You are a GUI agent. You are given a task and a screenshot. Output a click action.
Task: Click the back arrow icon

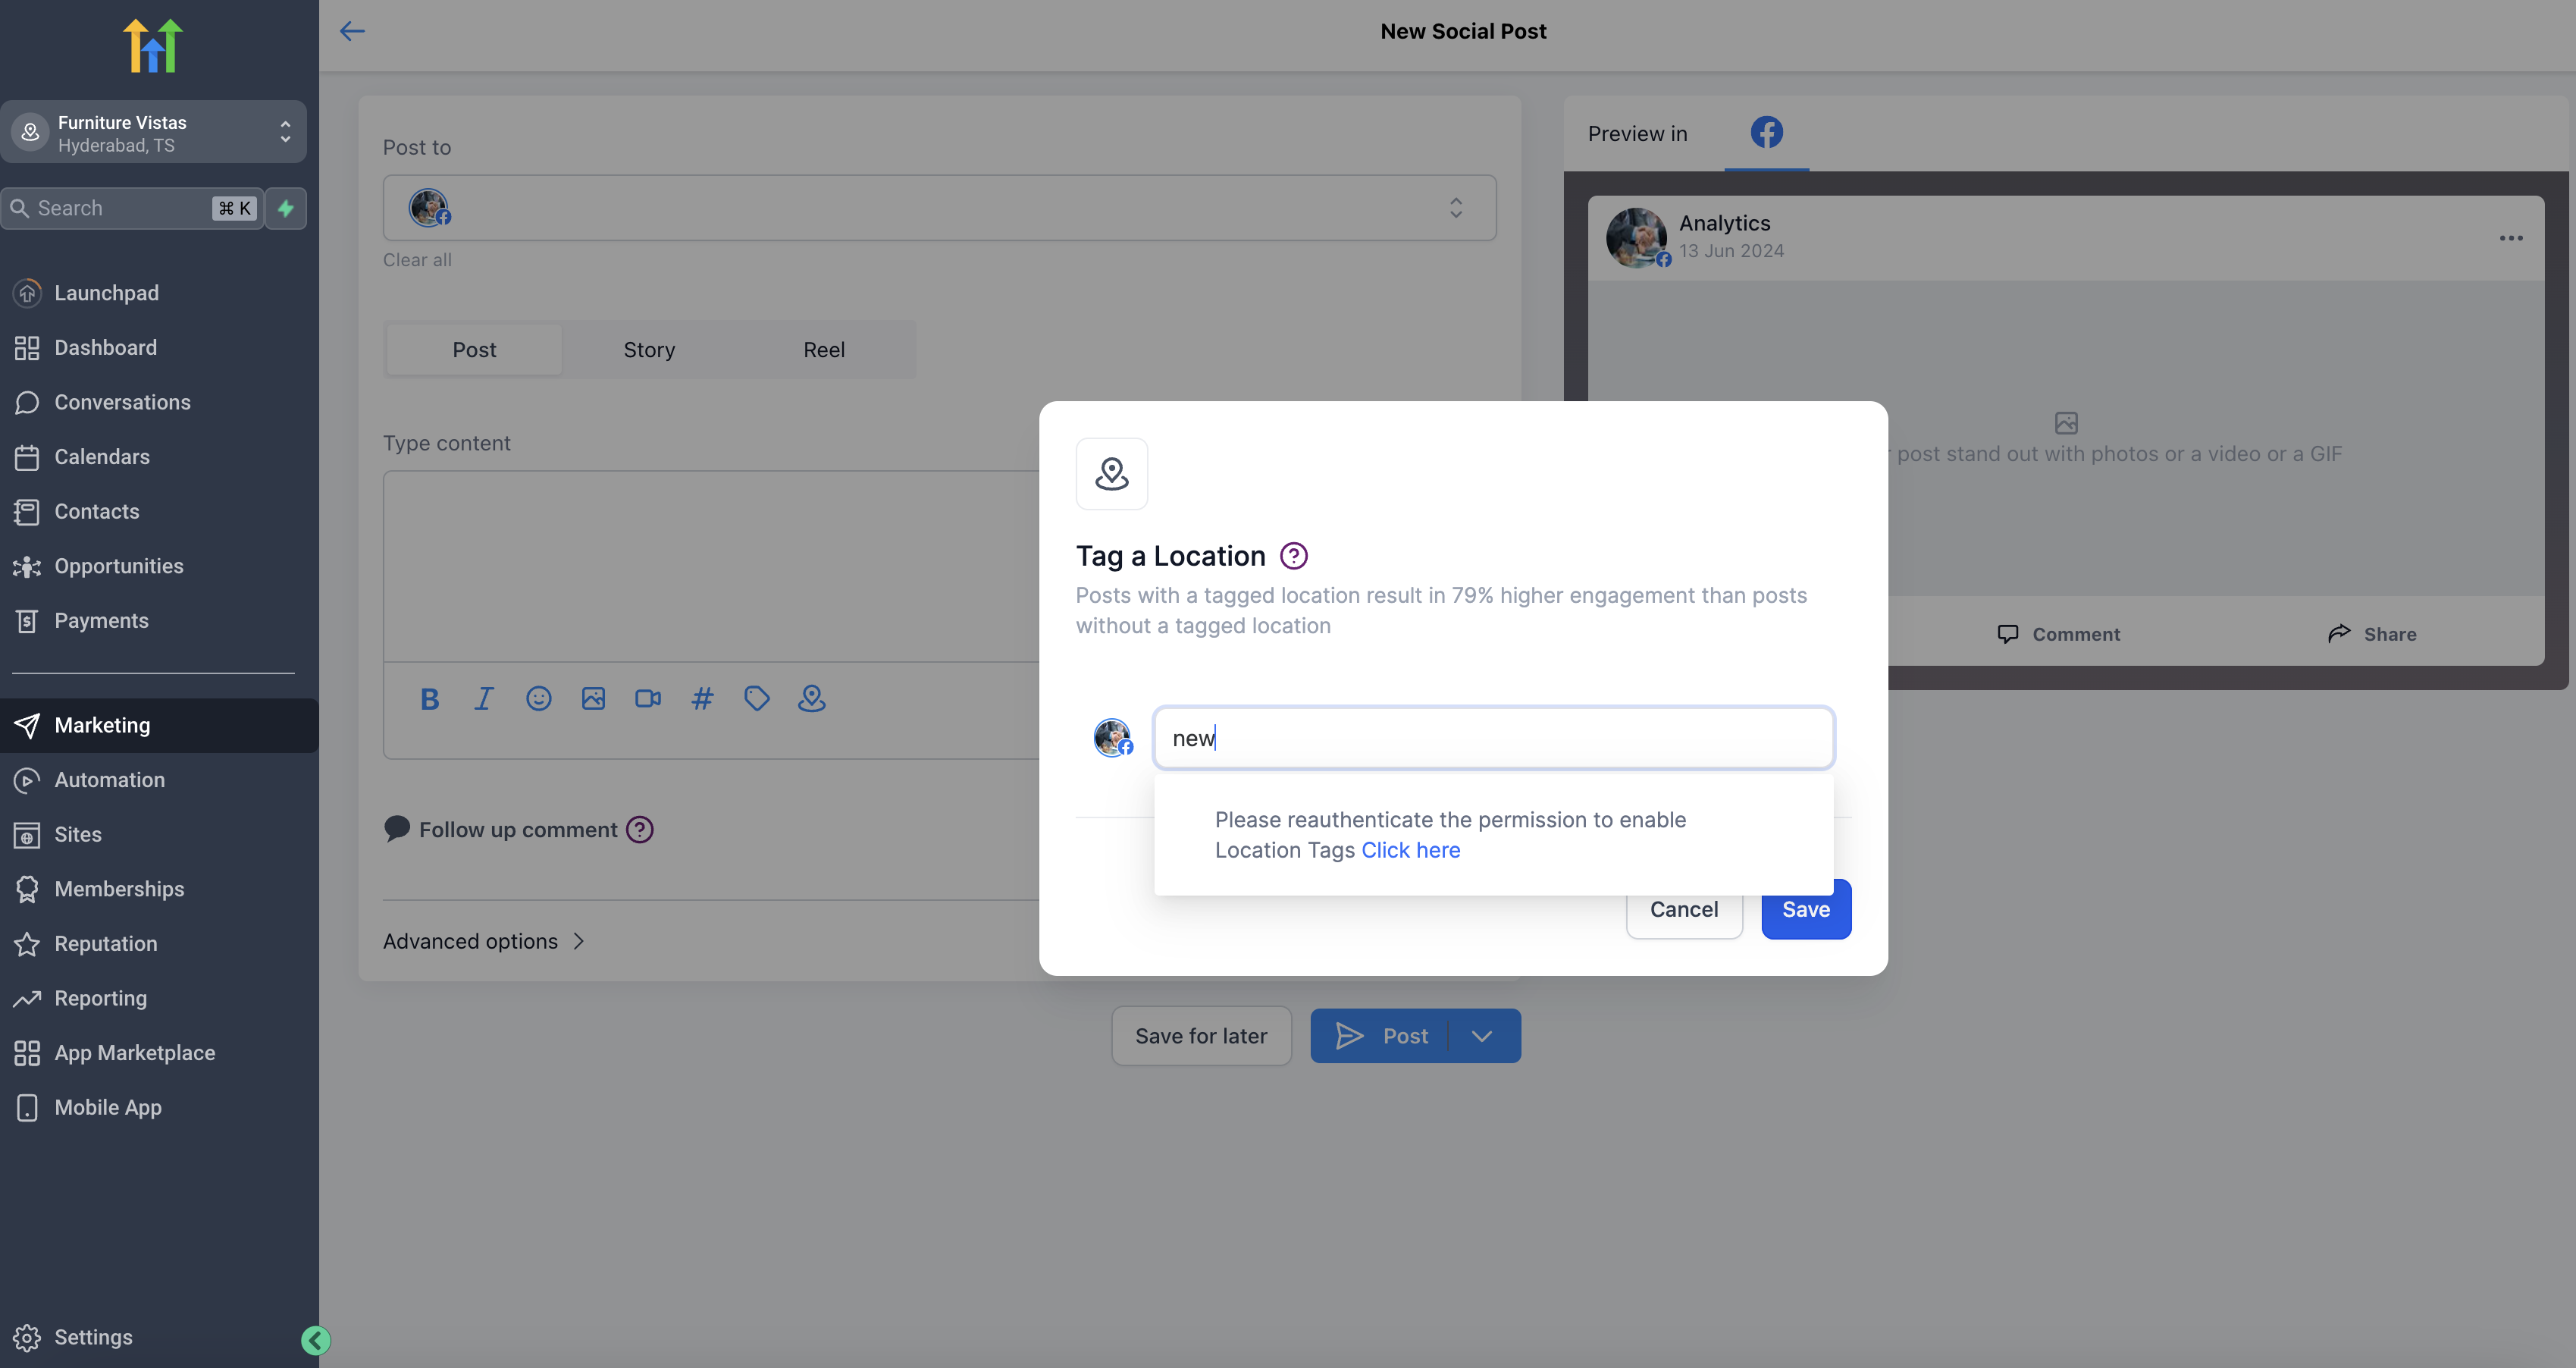[352, 31]
